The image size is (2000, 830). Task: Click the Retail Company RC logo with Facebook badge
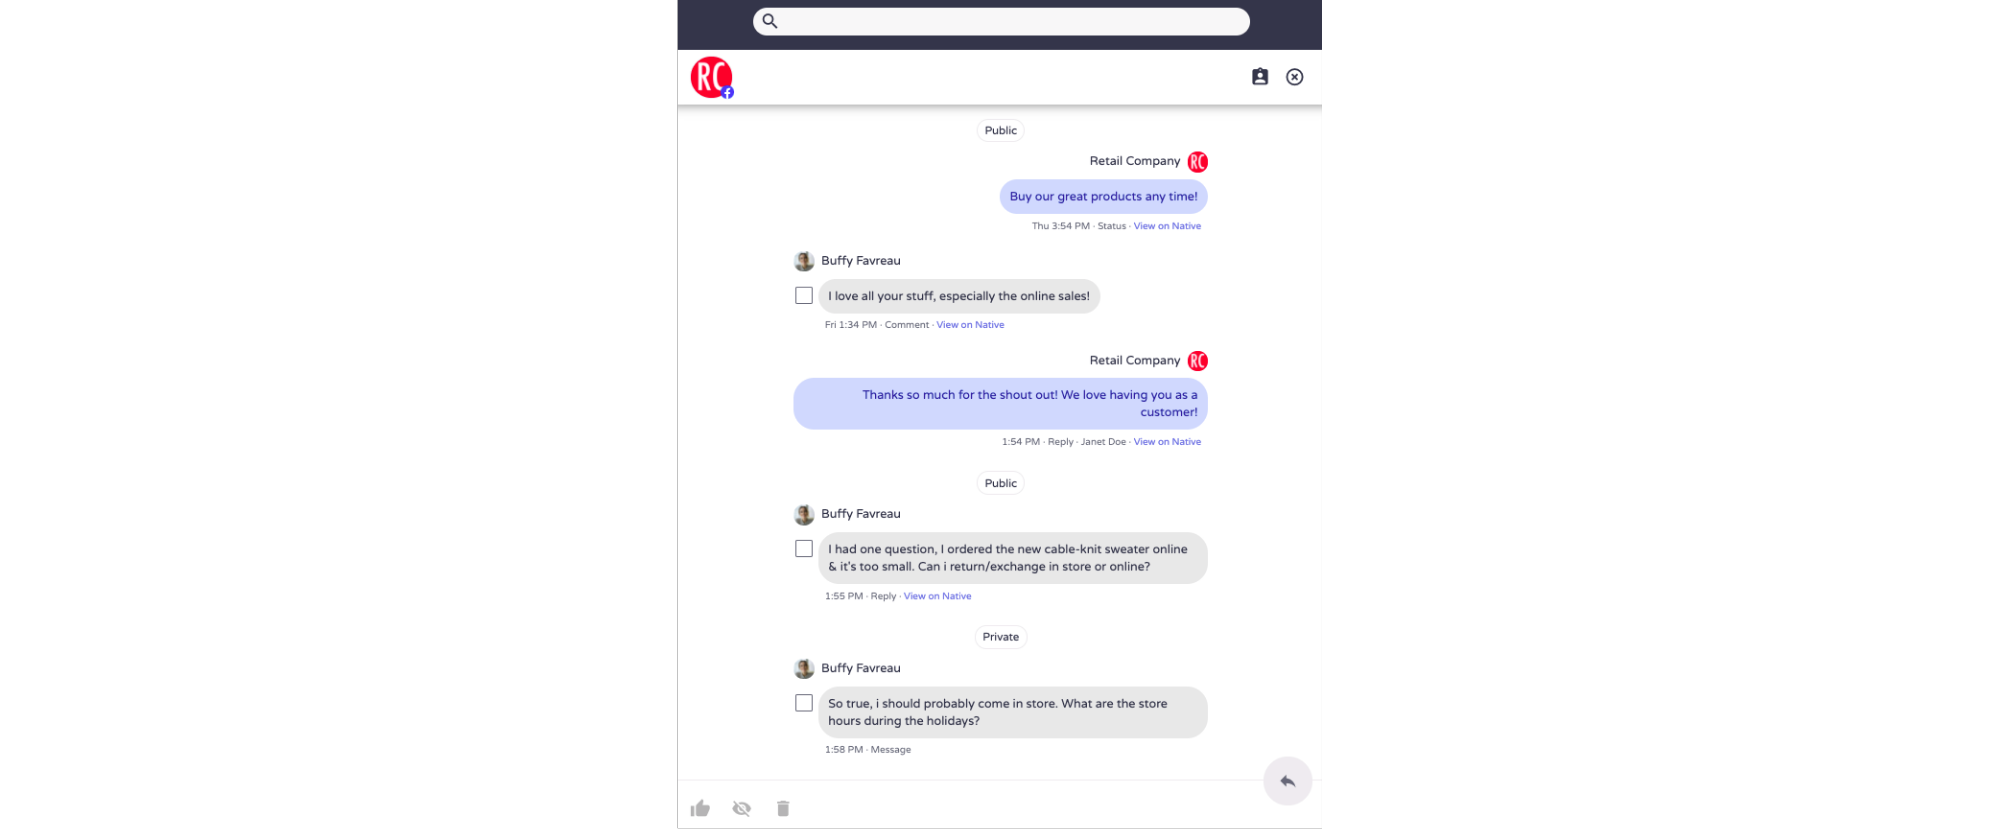[x=712, y=77]
